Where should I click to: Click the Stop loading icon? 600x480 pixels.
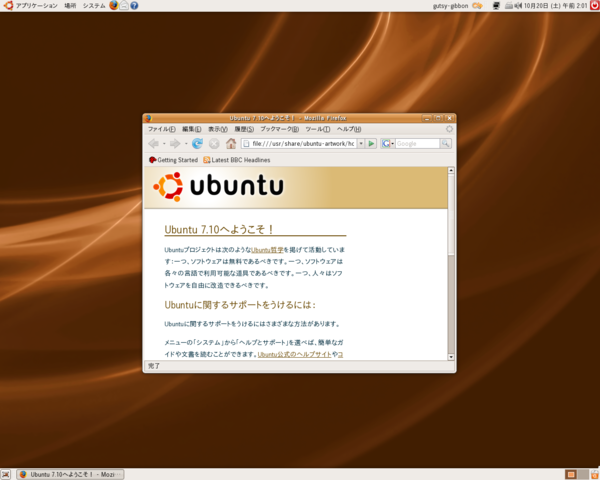pyautogui.click(x=214, y=144)
